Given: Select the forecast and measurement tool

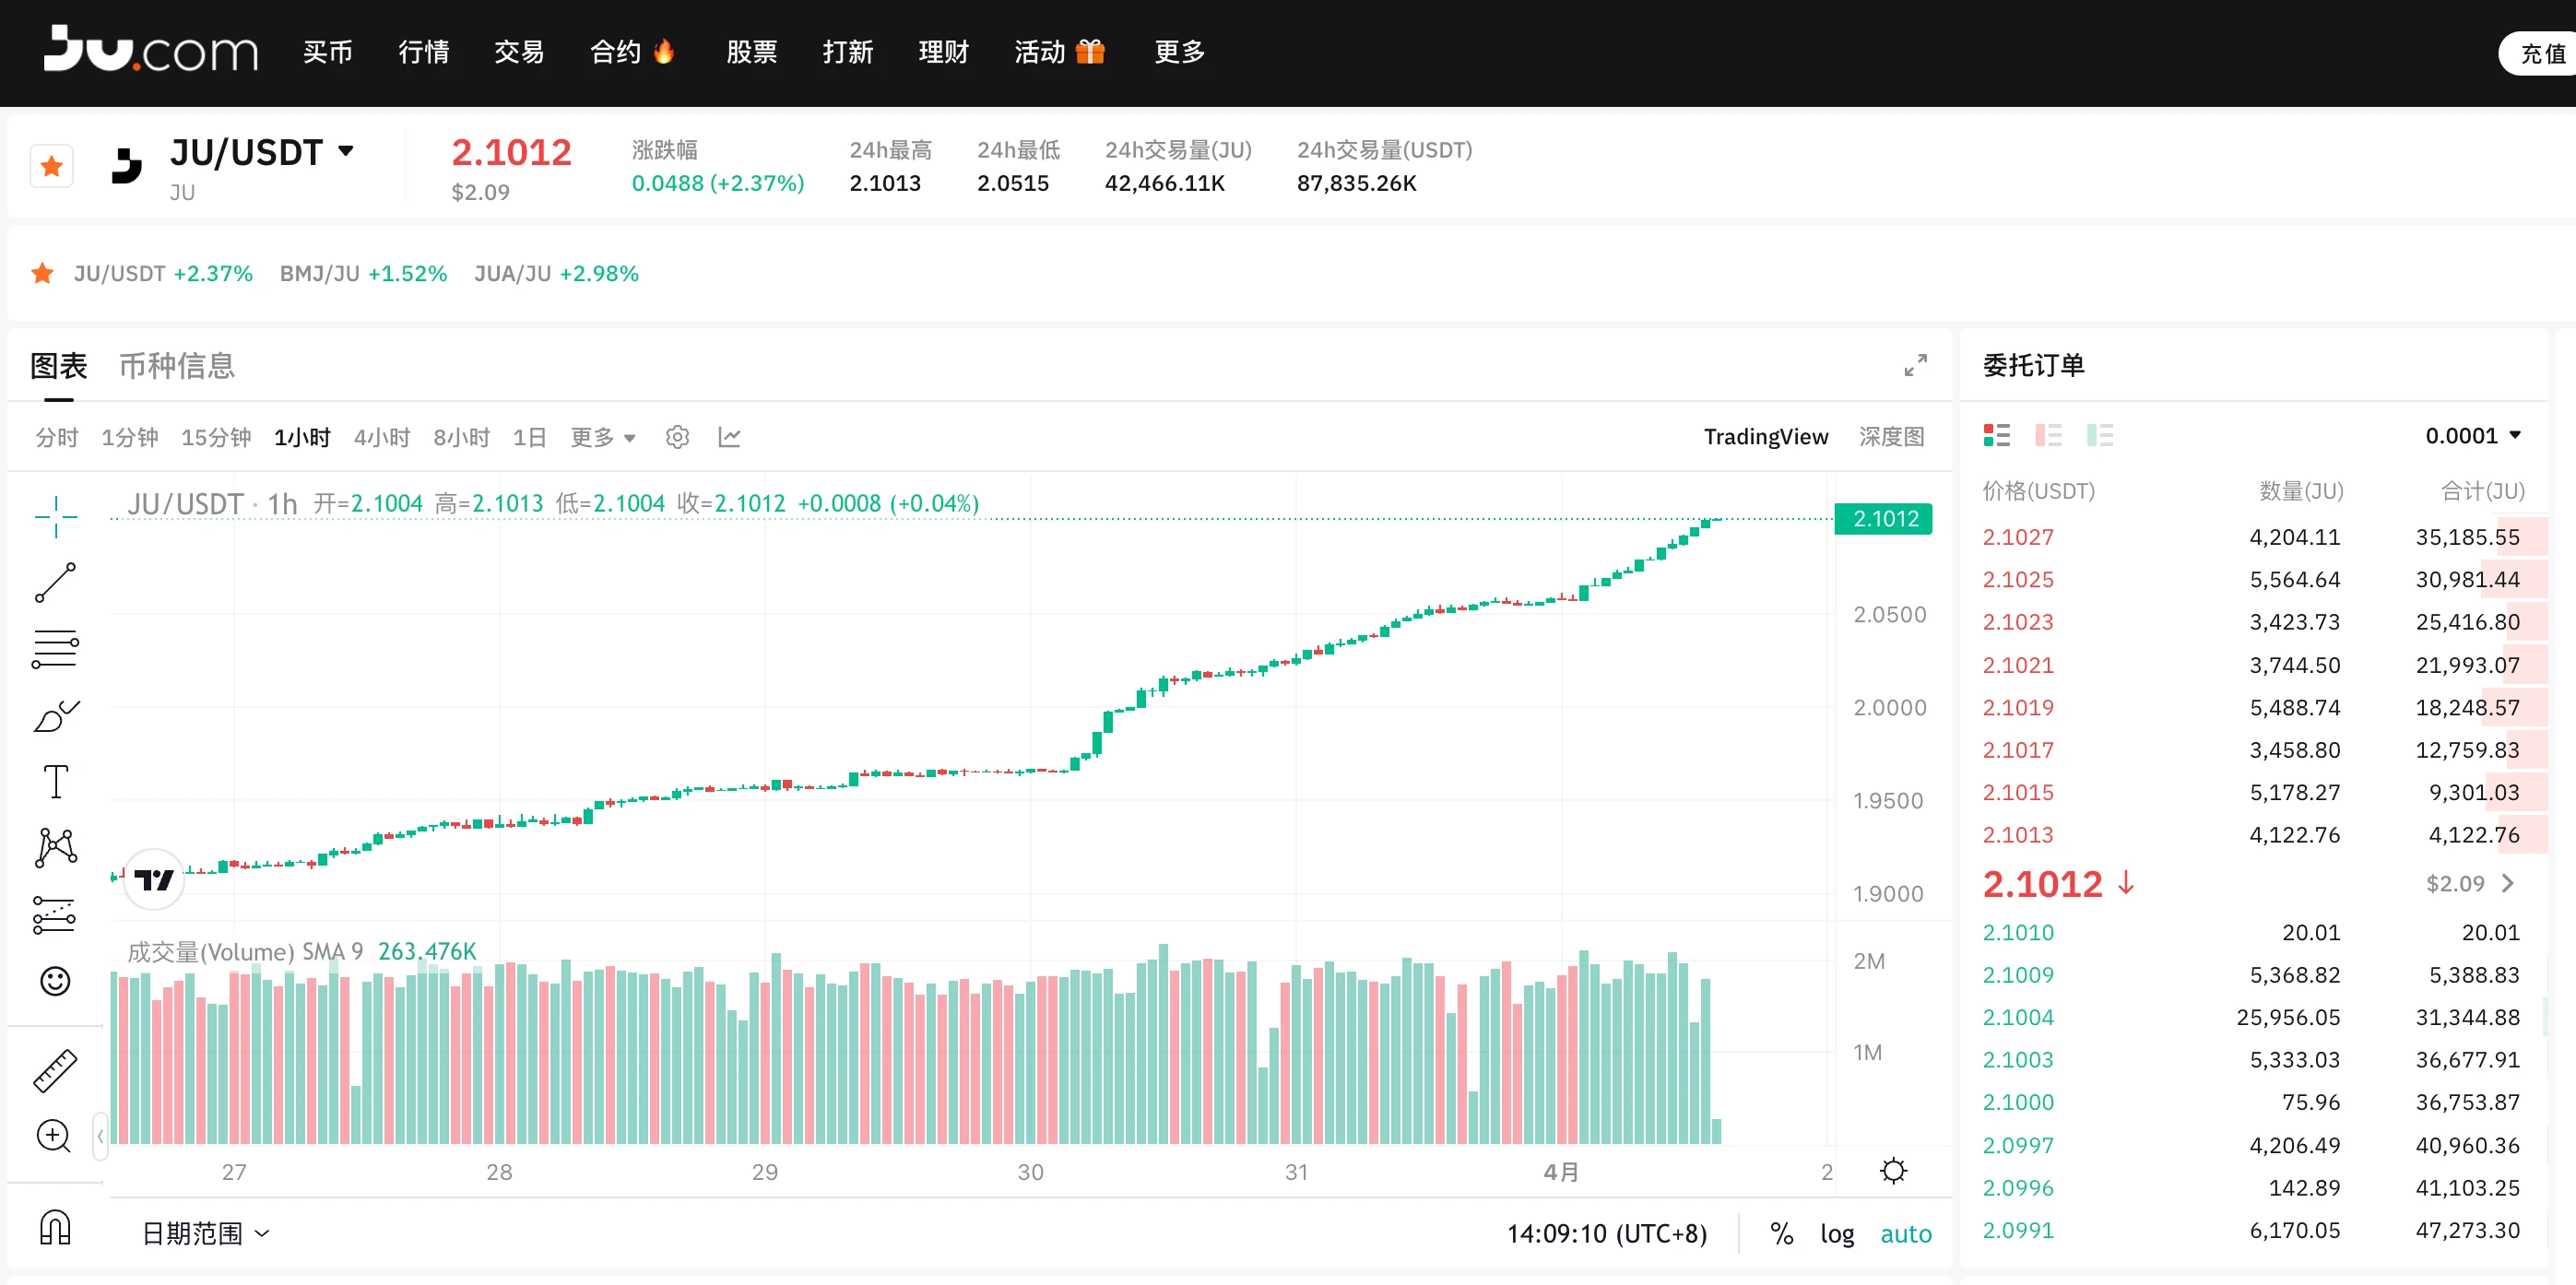Looking at the screenshot, I should pos(55,914).
